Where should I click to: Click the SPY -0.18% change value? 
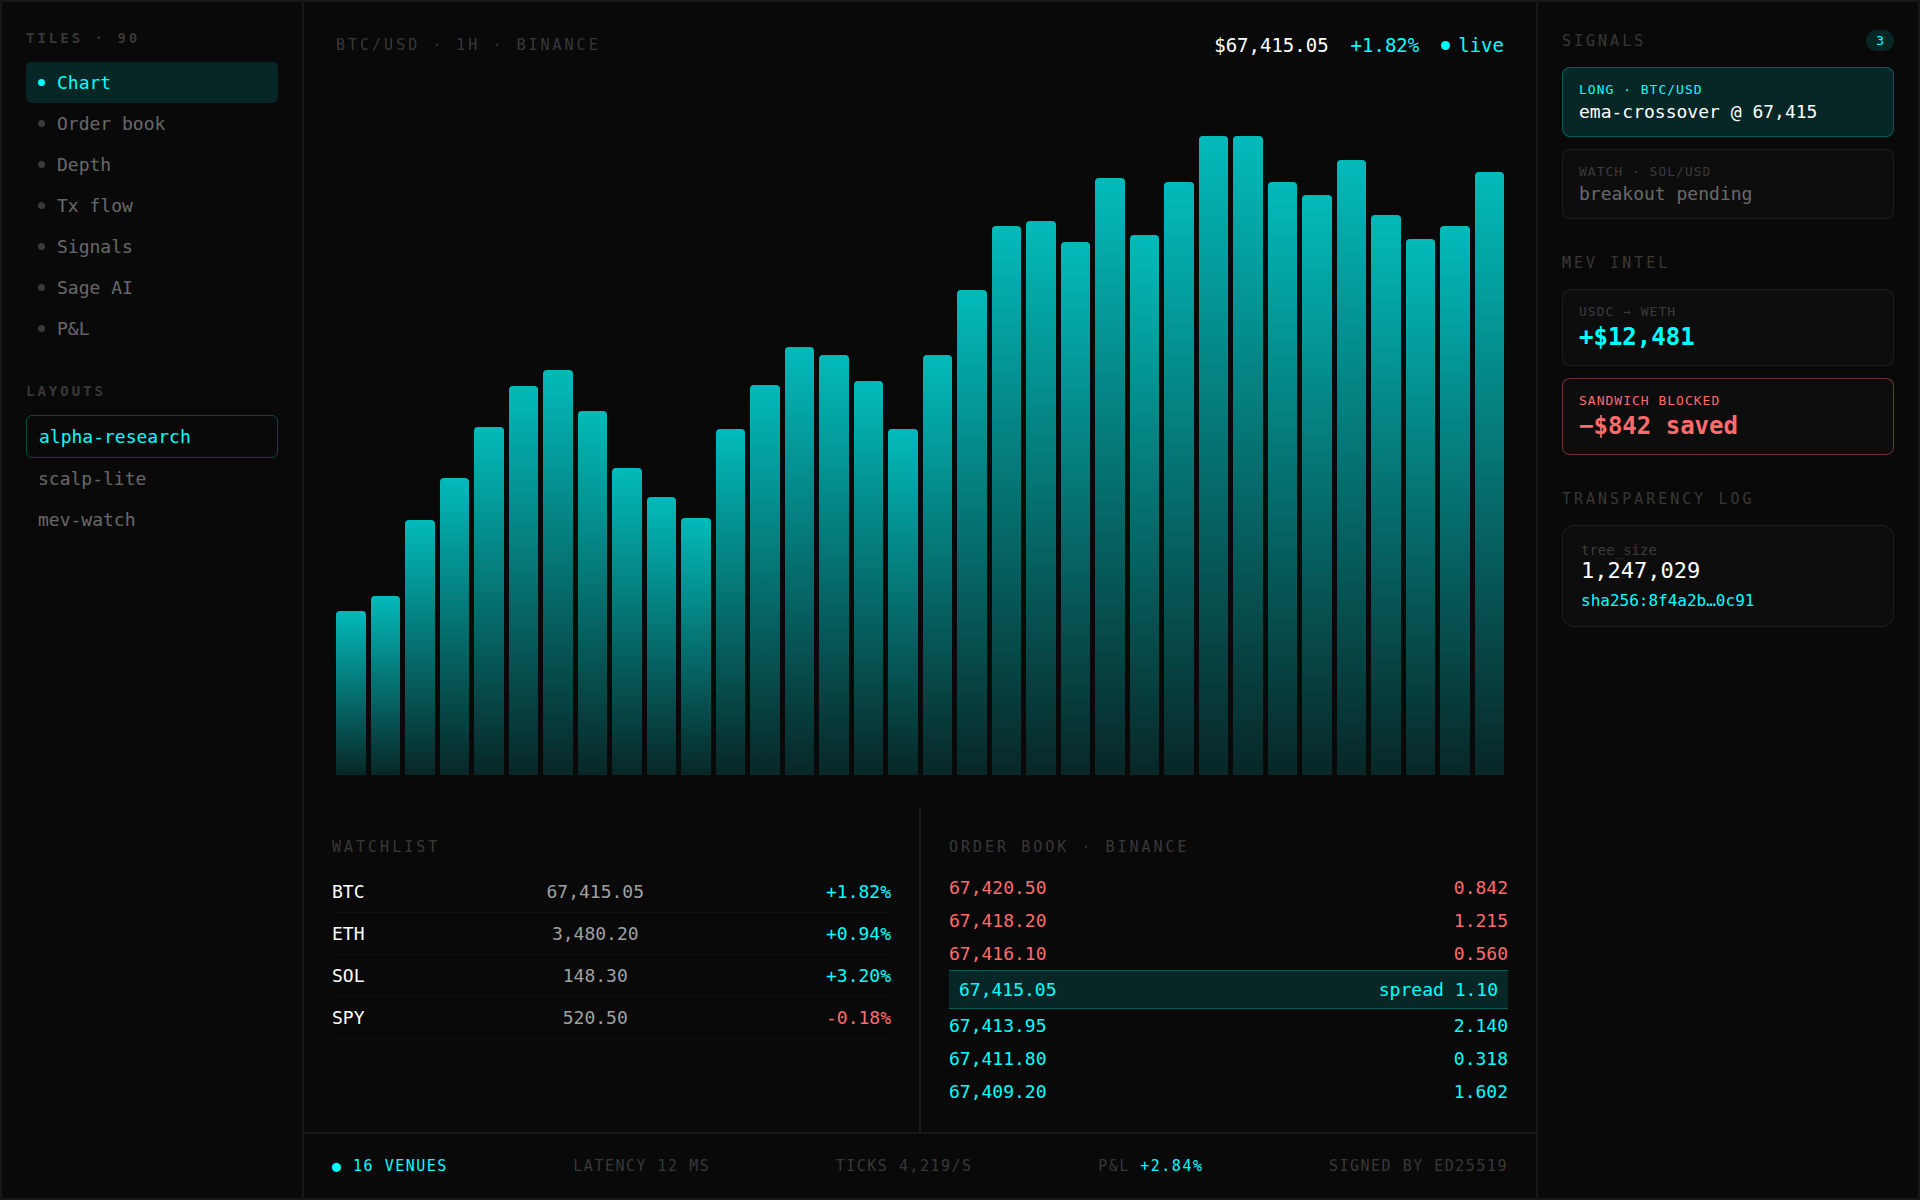click(859, 1018)
